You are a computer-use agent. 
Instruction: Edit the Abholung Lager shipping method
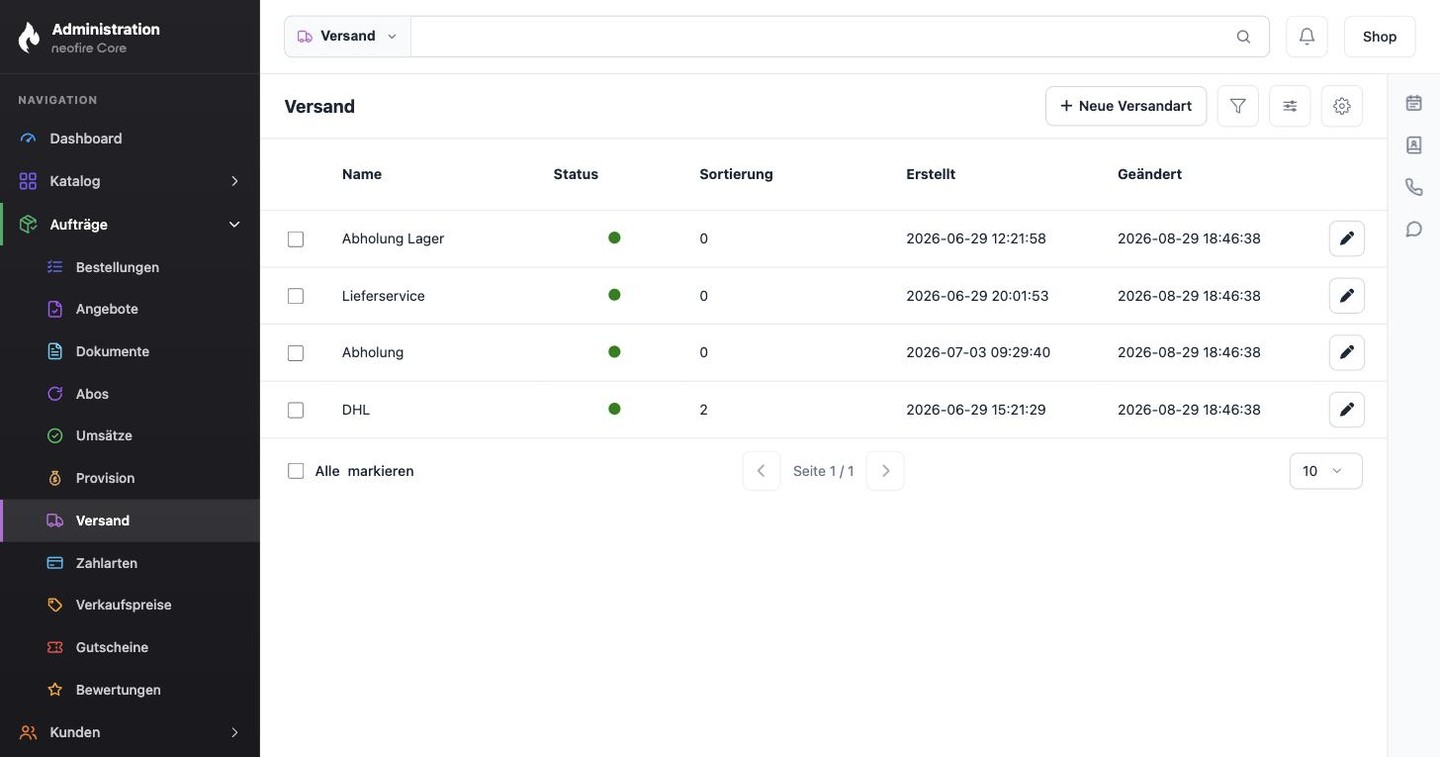click(x=1347, y=239)
